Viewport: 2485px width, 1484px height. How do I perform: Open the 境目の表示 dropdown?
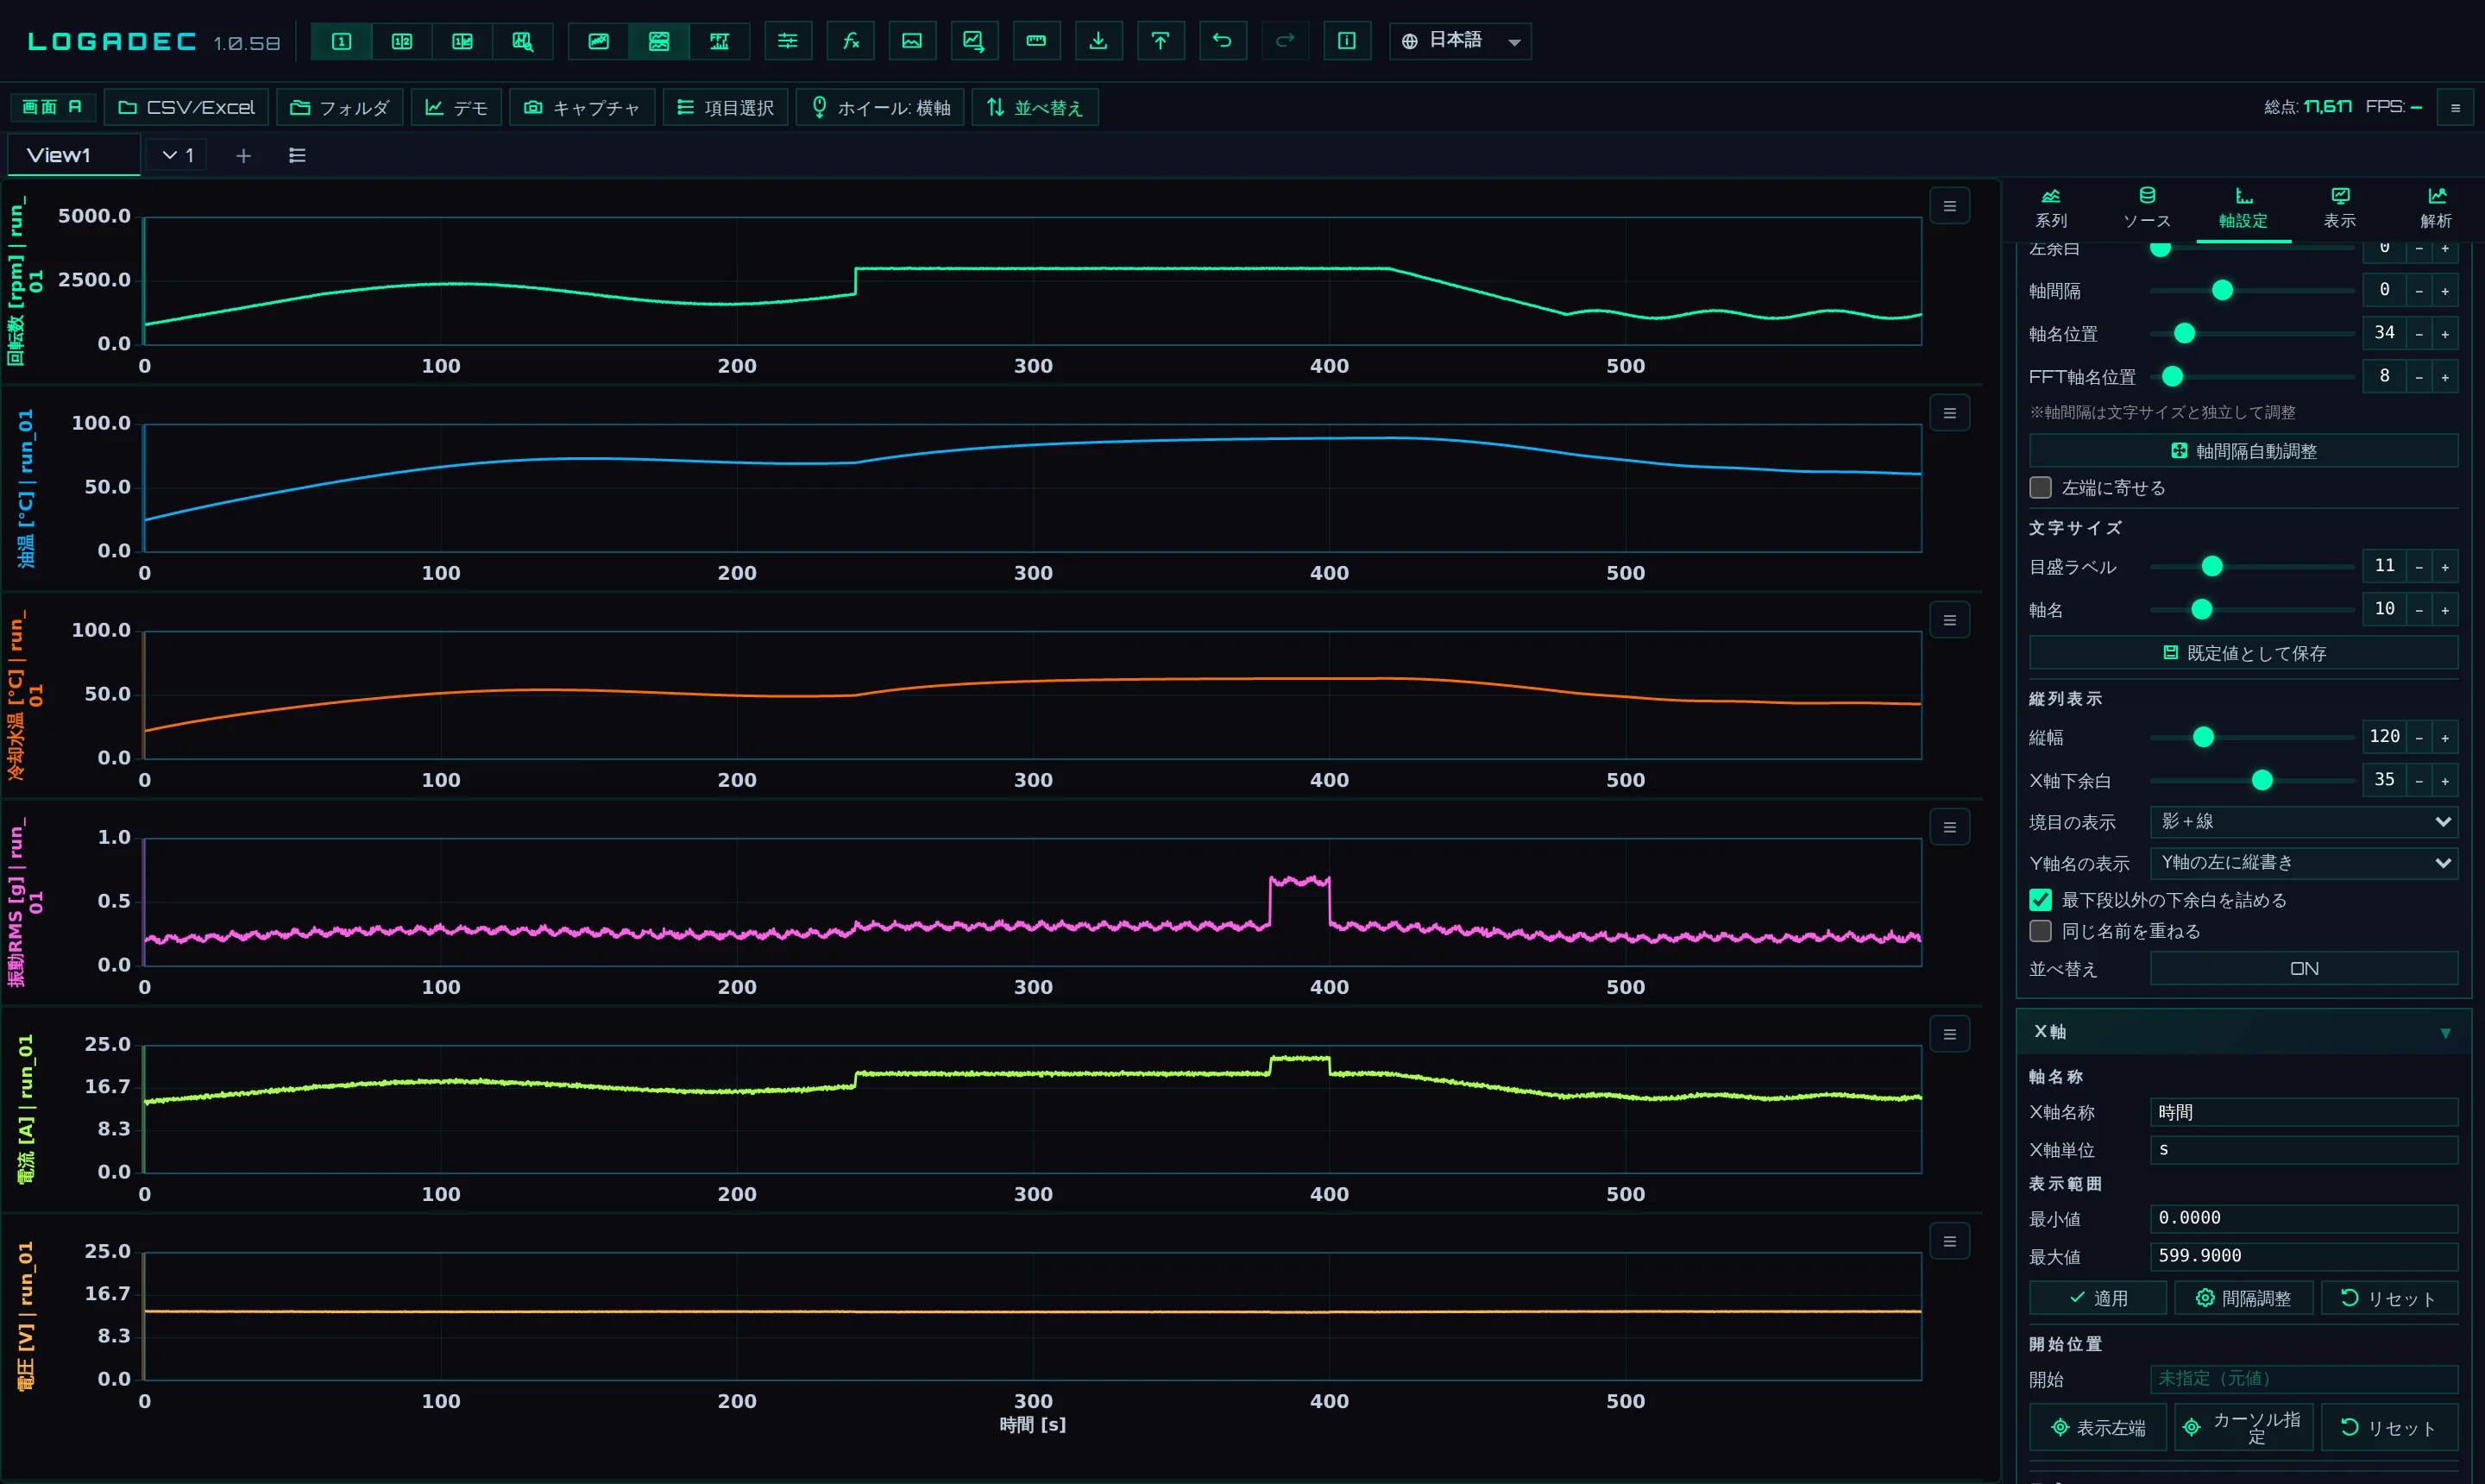(x=2304, y=822)
